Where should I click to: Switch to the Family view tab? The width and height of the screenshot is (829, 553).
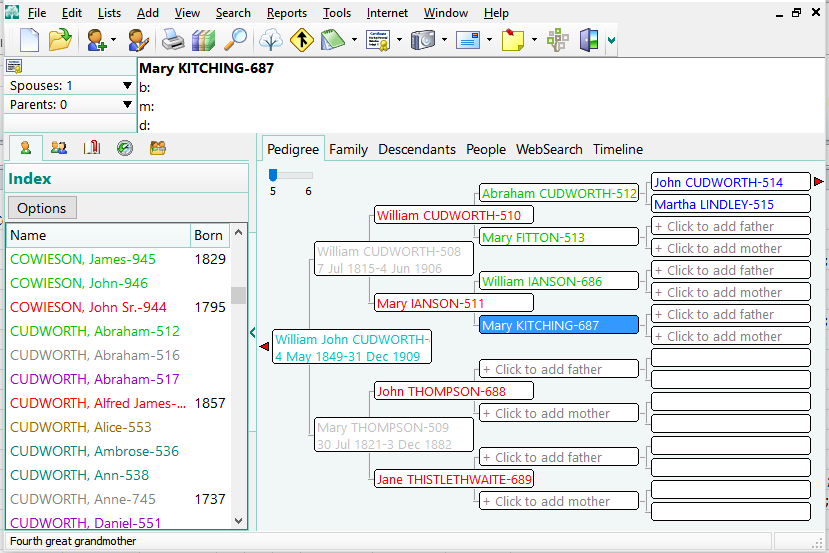[348, 150]
